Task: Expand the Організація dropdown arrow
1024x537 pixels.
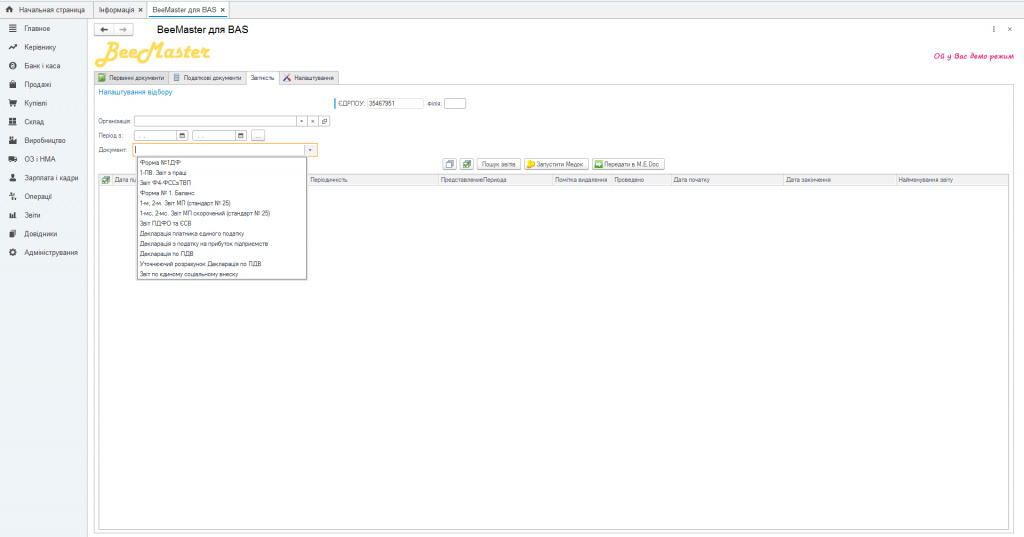Action: [301, 121]
